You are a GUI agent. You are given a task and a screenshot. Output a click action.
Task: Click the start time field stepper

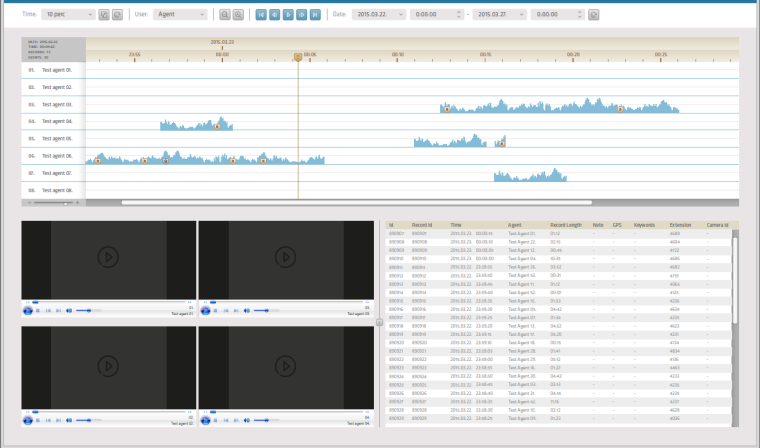click(459, 15)
